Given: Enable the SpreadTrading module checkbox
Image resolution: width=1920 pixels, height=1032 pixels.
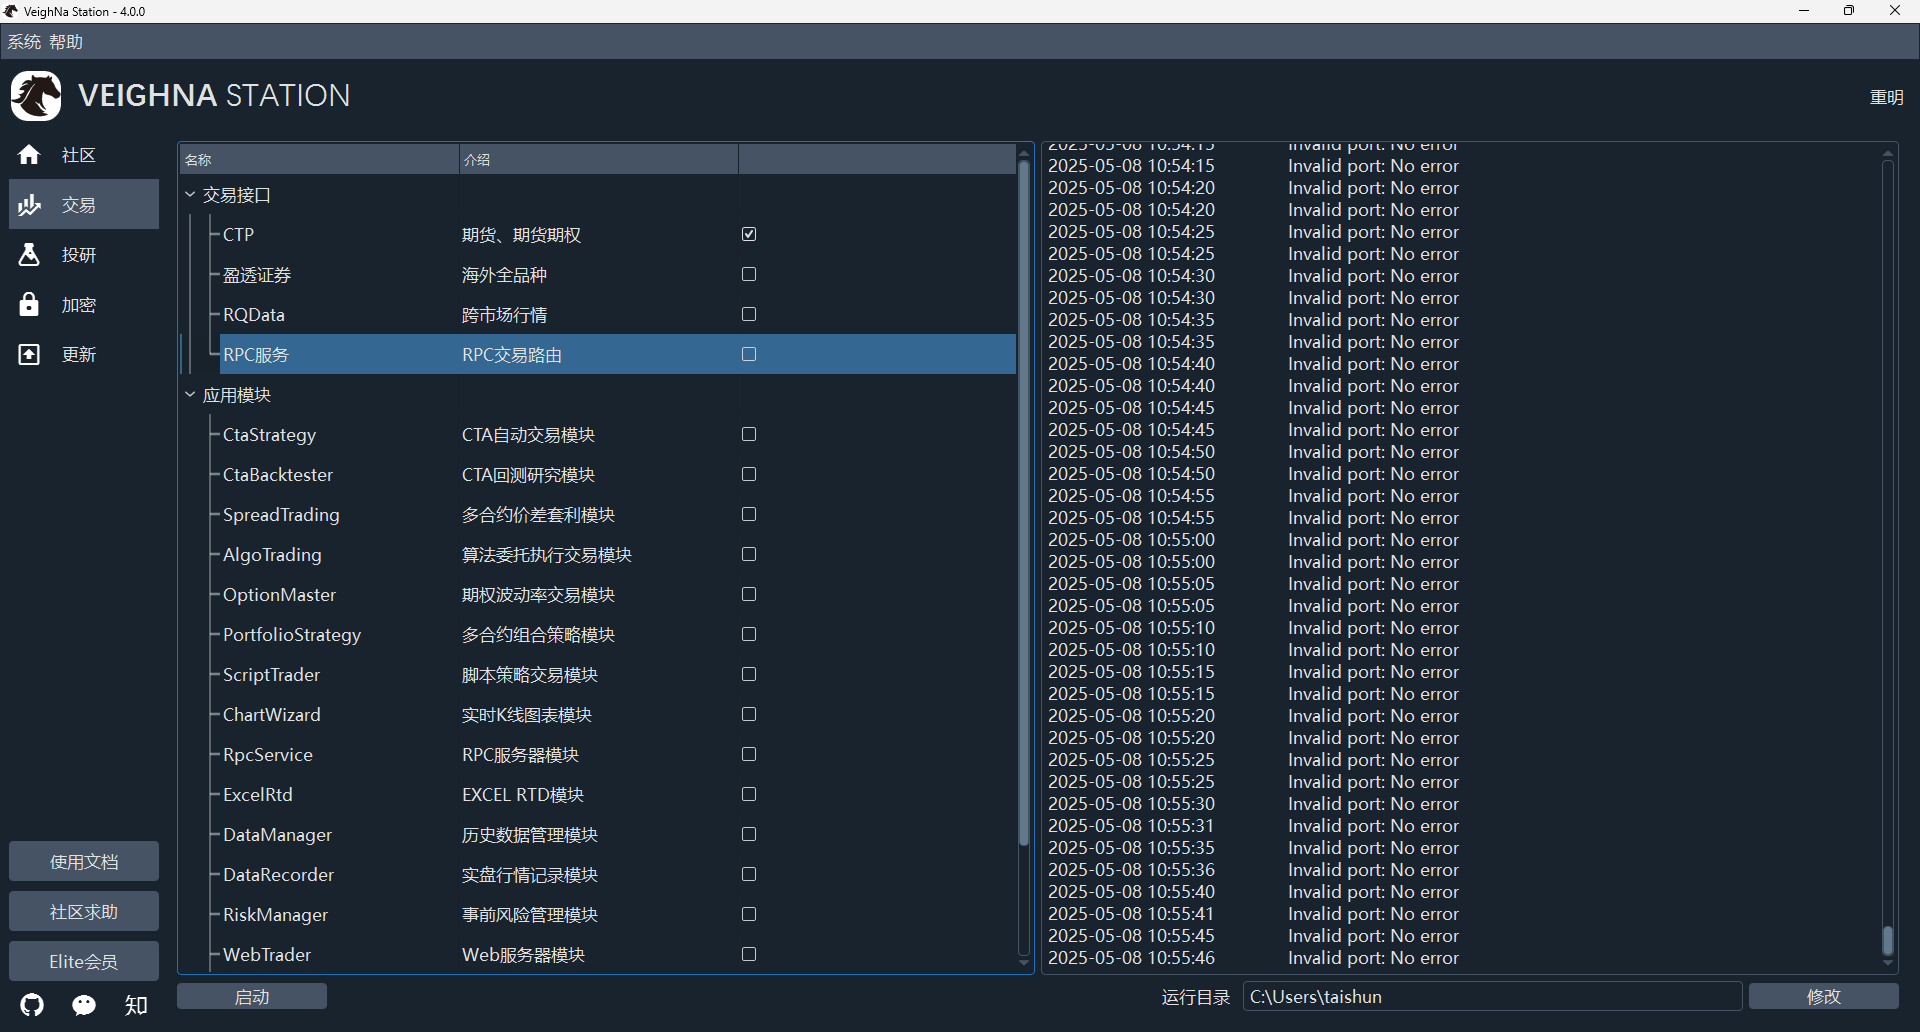Looking at the screenshot, I should [x=749, y=514].
